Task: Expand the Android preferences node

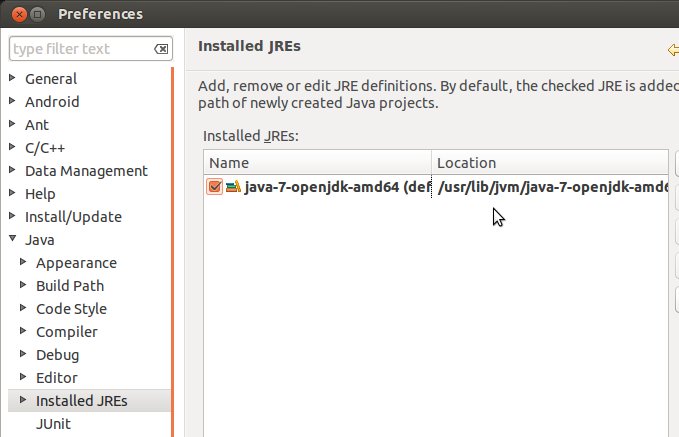Action: pos(13,101)
